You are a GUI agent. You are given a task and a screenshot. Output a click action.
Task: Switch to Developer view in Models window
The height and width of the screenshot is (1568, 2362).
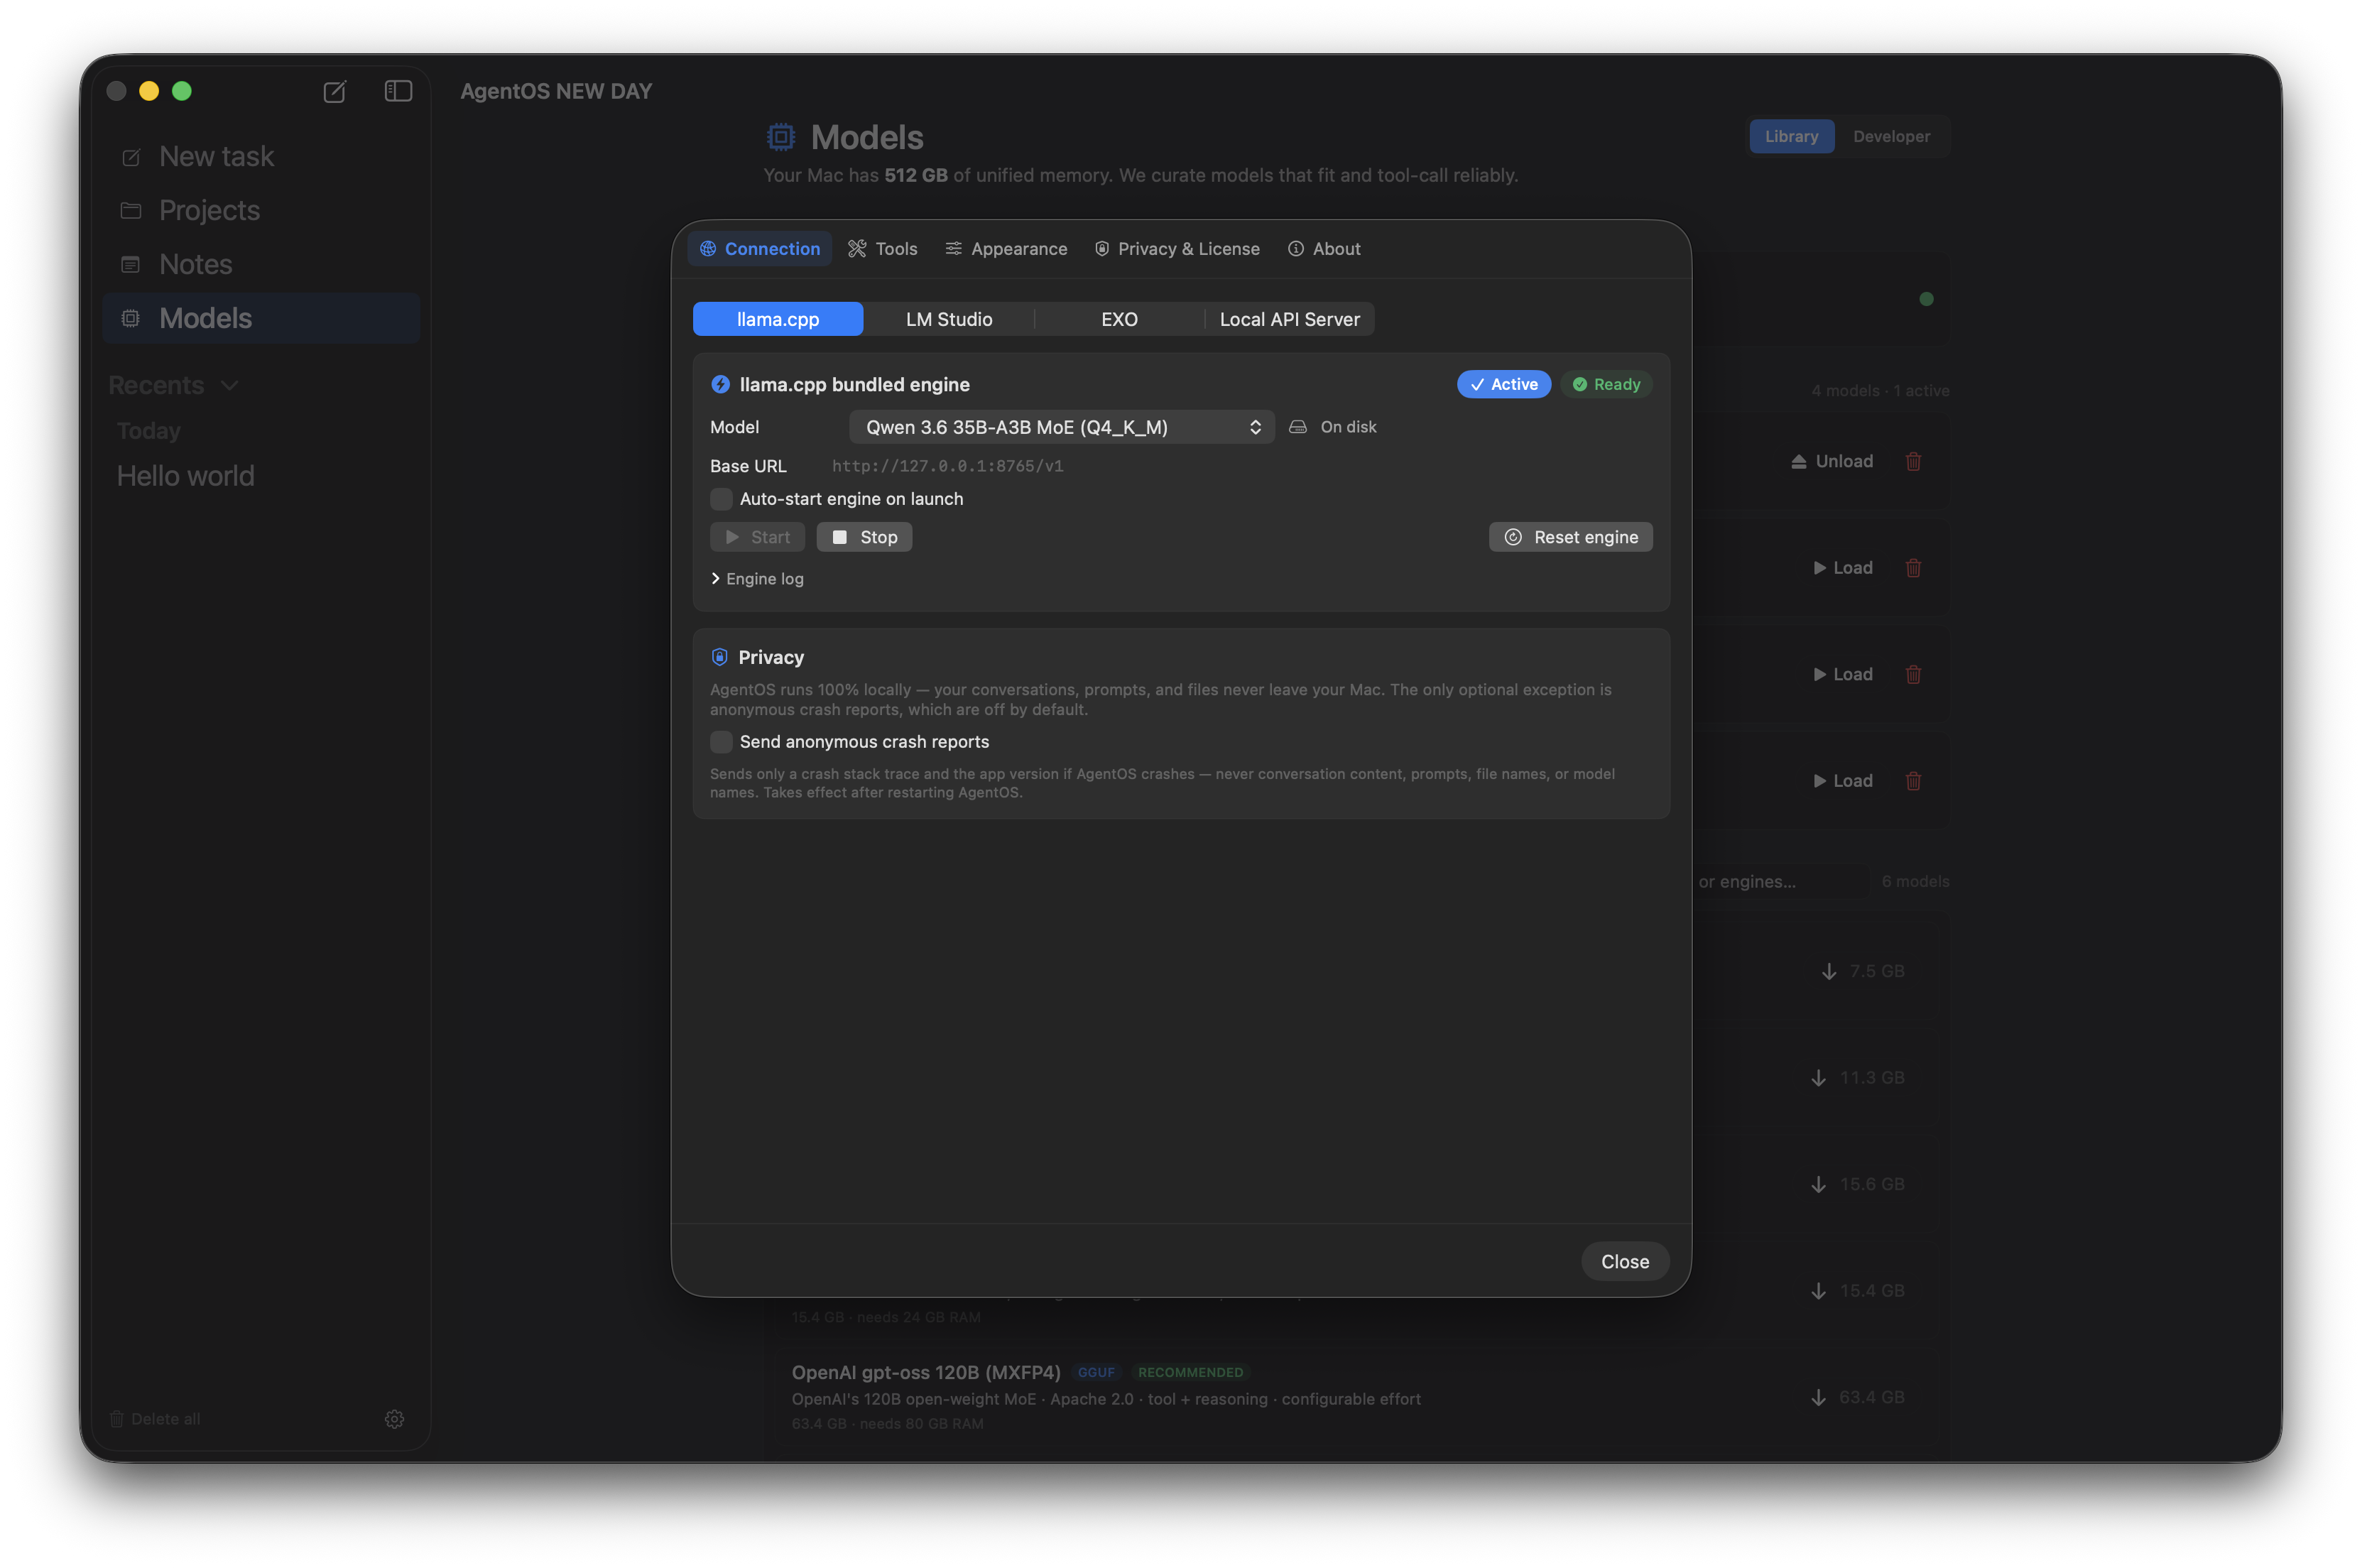pyautogui.click(x=1891, y=136)
